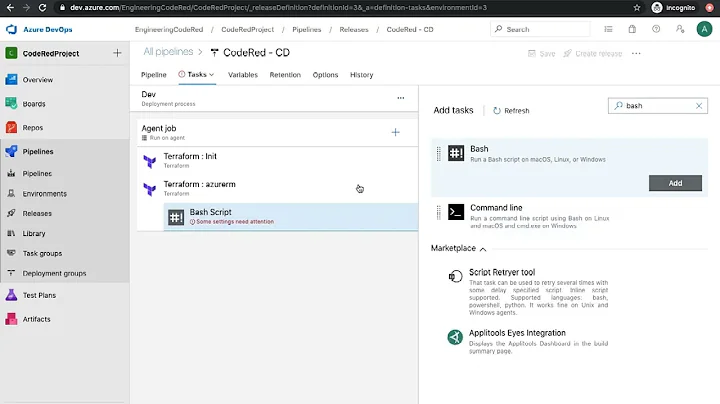Add the Bash task
The width and height of the screenshot is (720, 404).
[x=675, y=183]
